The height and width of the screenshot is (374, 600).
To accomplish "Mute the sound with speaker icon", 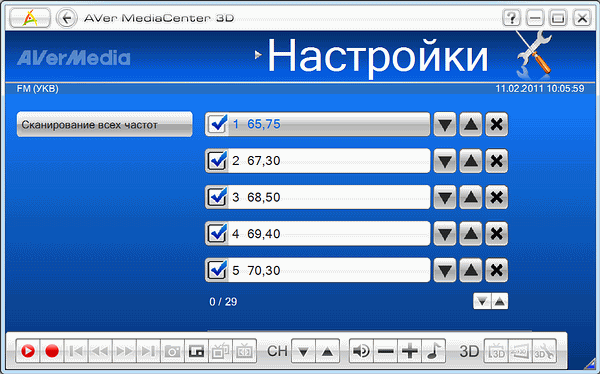I will 361,351.
